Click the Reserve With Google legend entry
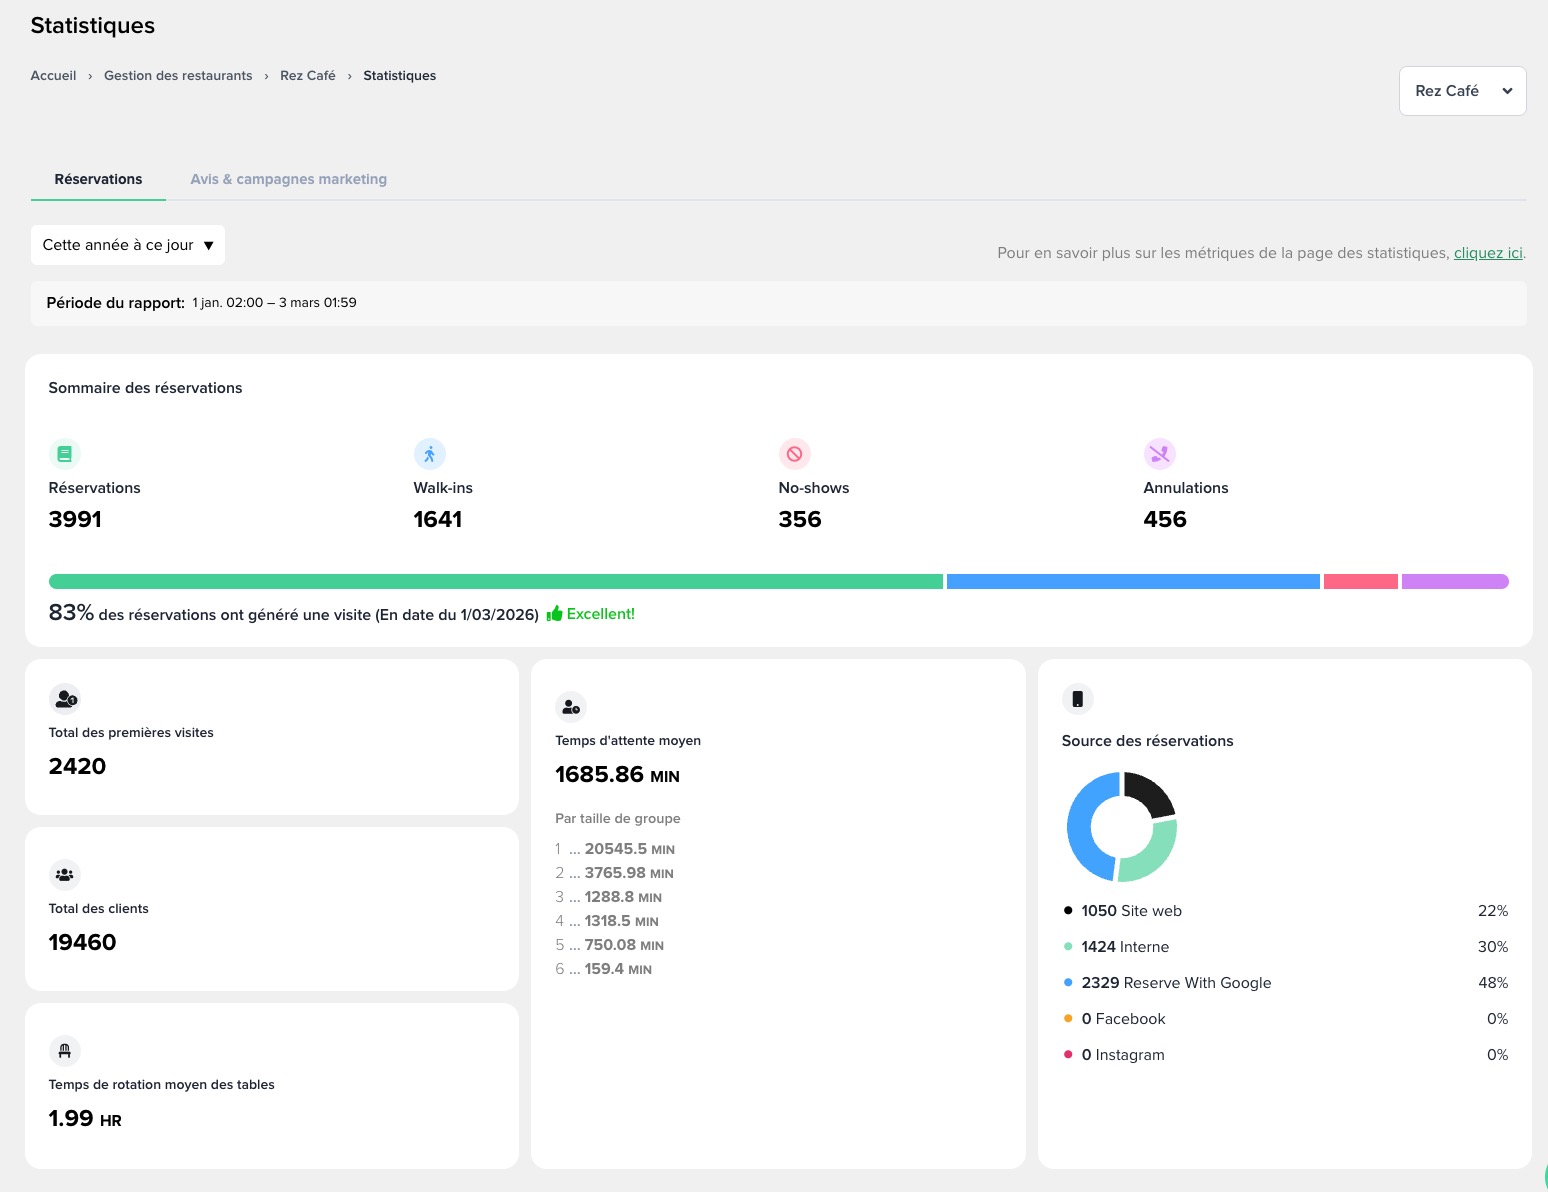 click(x=1176, y=983)
